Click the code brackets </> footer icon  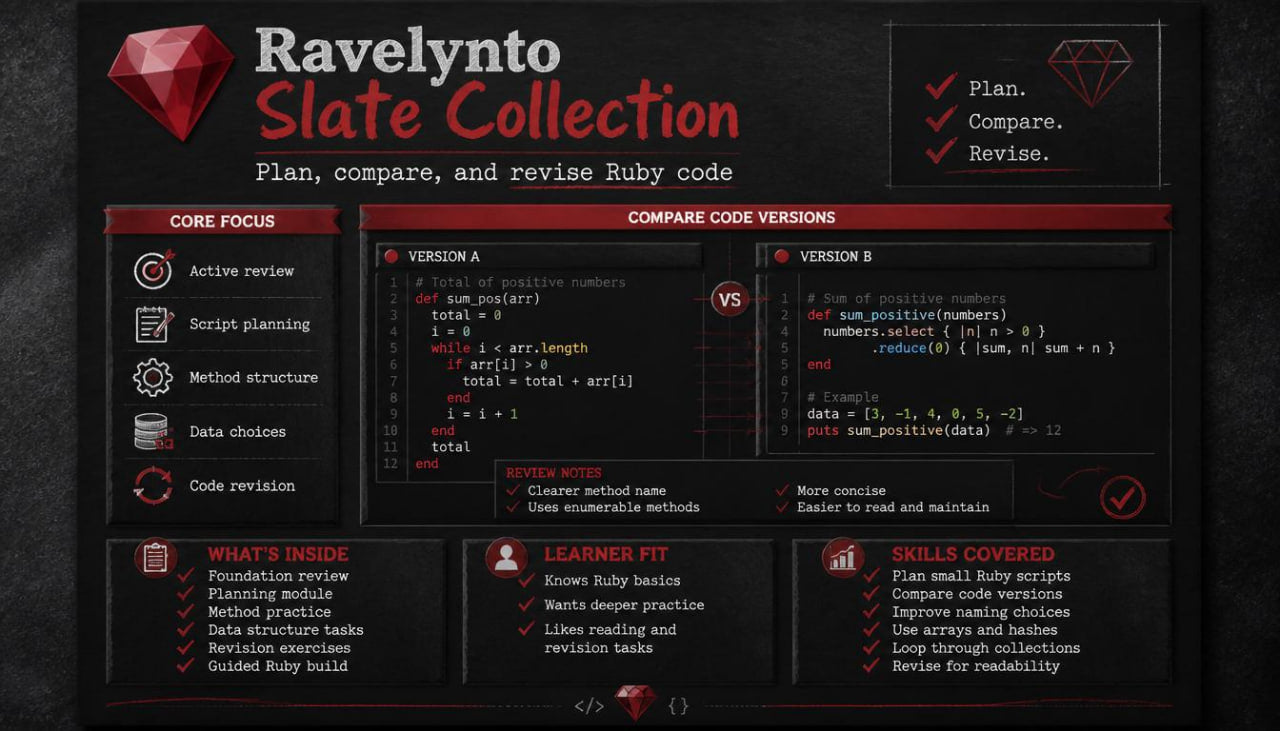[x=589, y=706]
